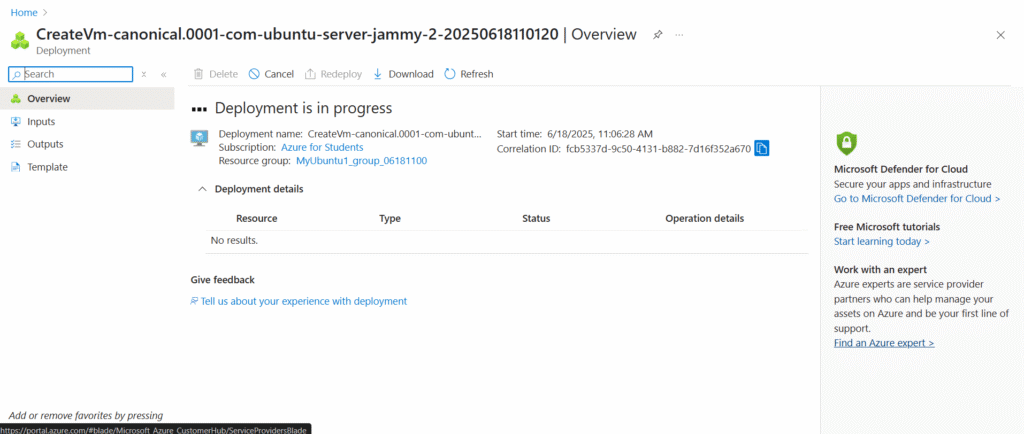Close the deployment blade
This screenshot has height=434, width=1024.
click(x=1000, y=35)
